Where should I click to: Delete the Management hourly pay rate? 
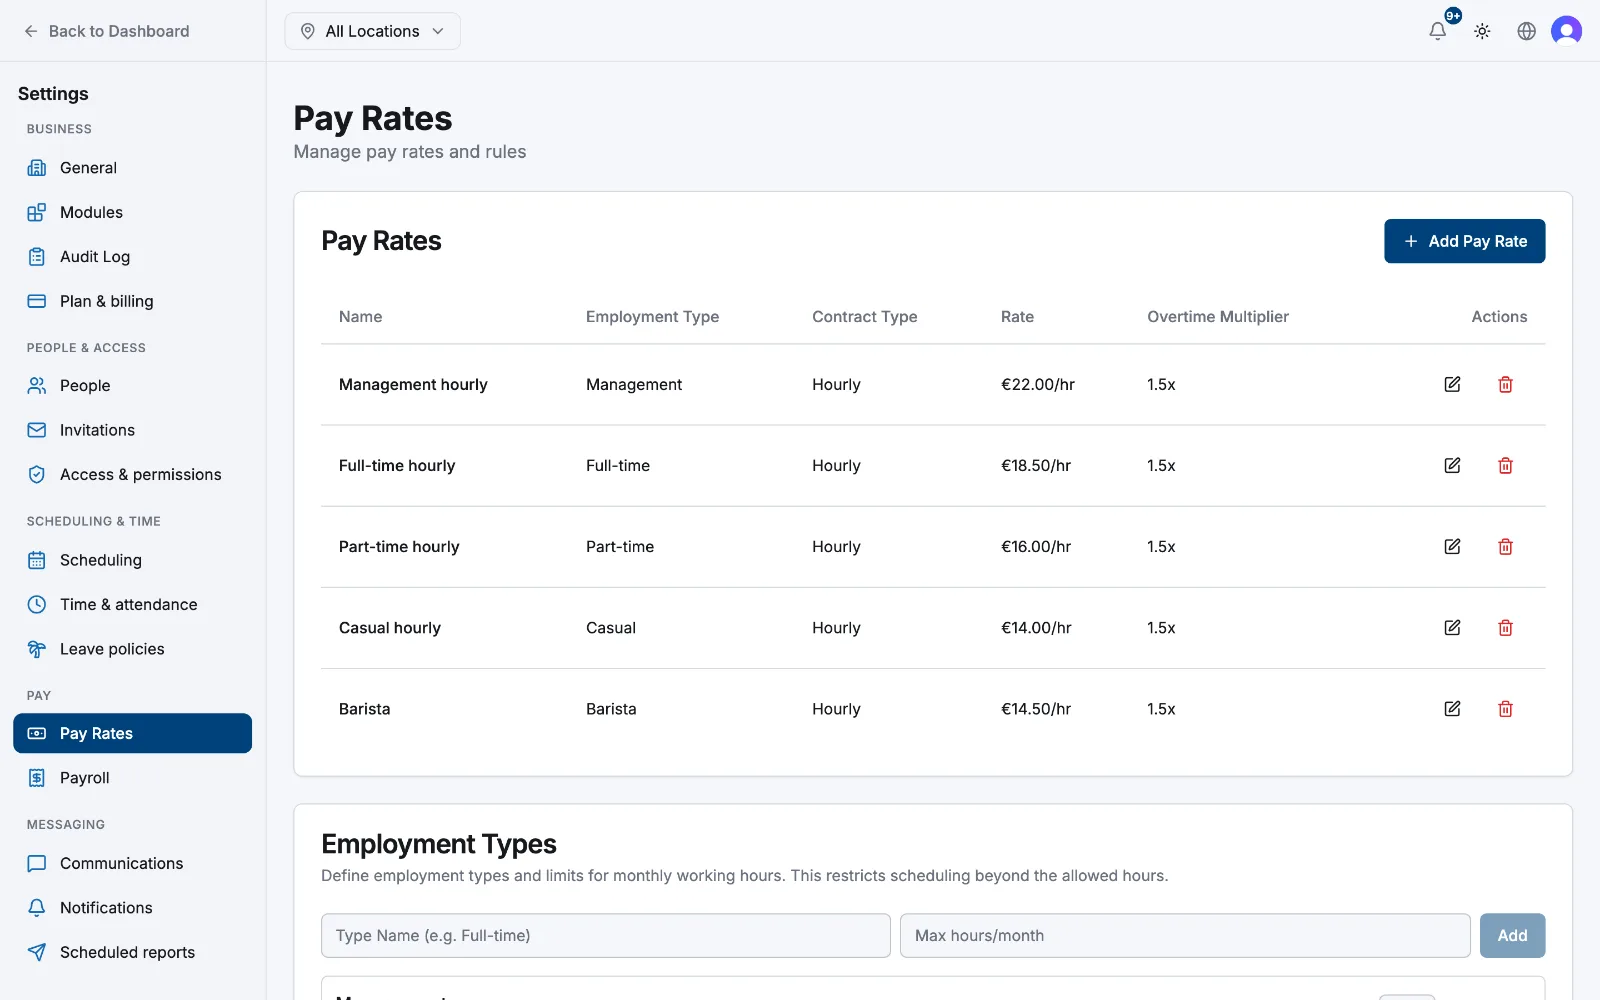click(x=1505, y=384)
